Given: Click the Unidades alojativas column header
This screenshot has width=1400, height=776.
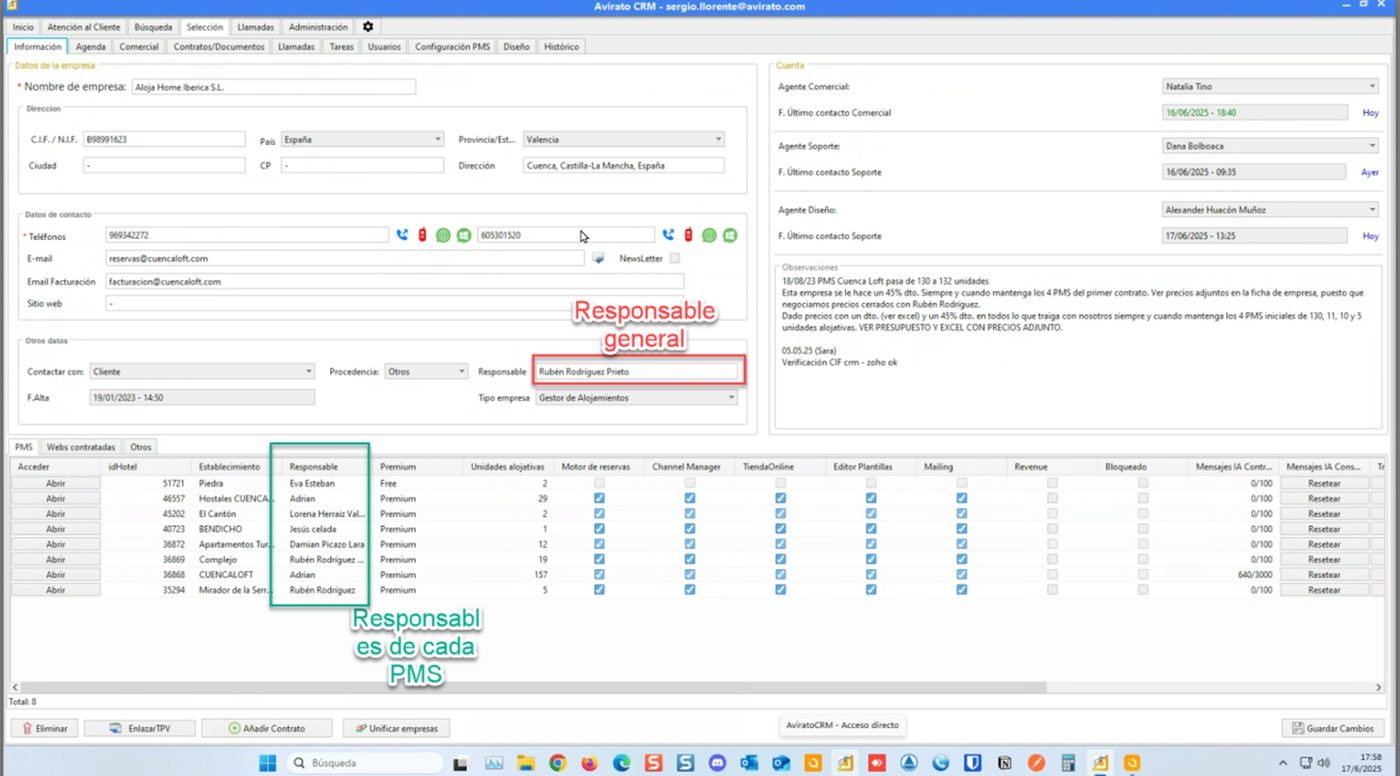Looking at the screenshot, I should click(507, 467).
